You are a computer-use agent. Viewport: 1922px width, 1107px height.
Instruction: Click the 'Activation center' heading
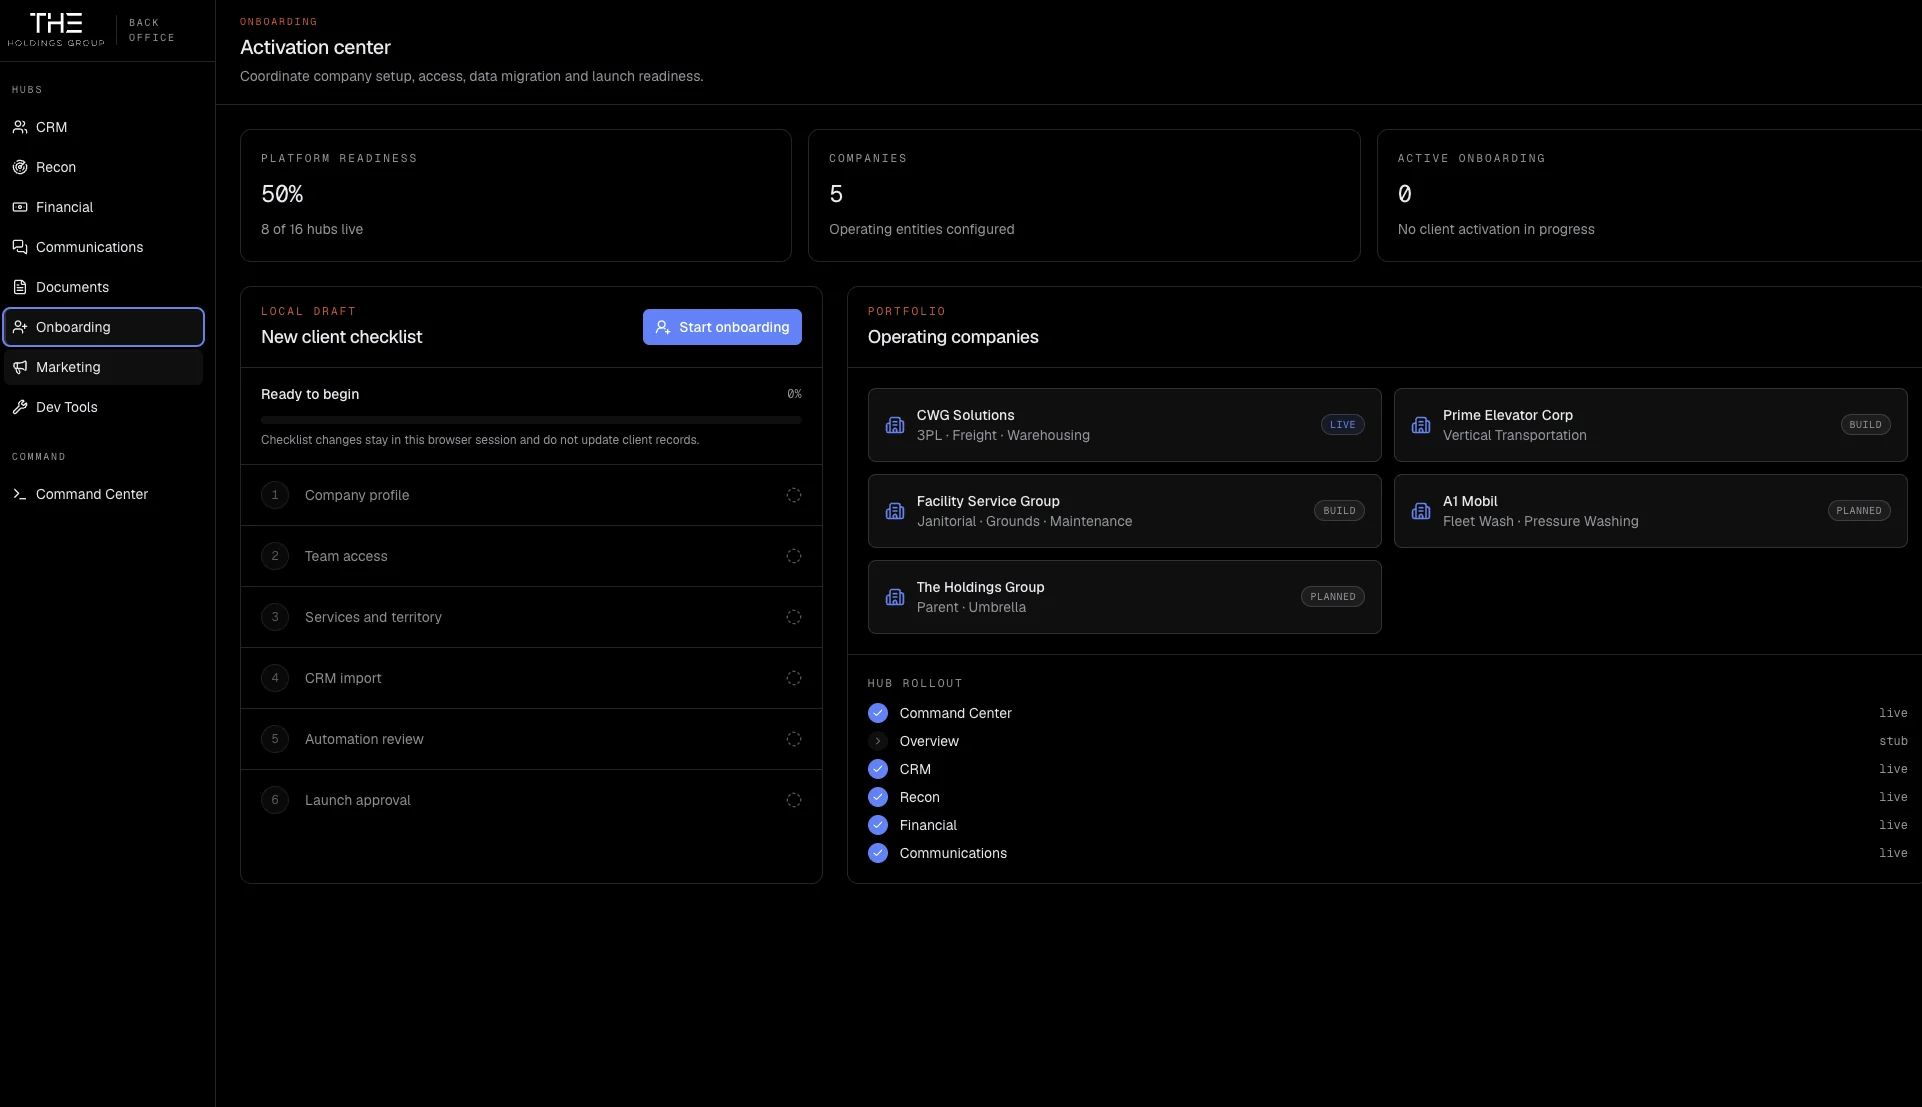tap(315, 47)
